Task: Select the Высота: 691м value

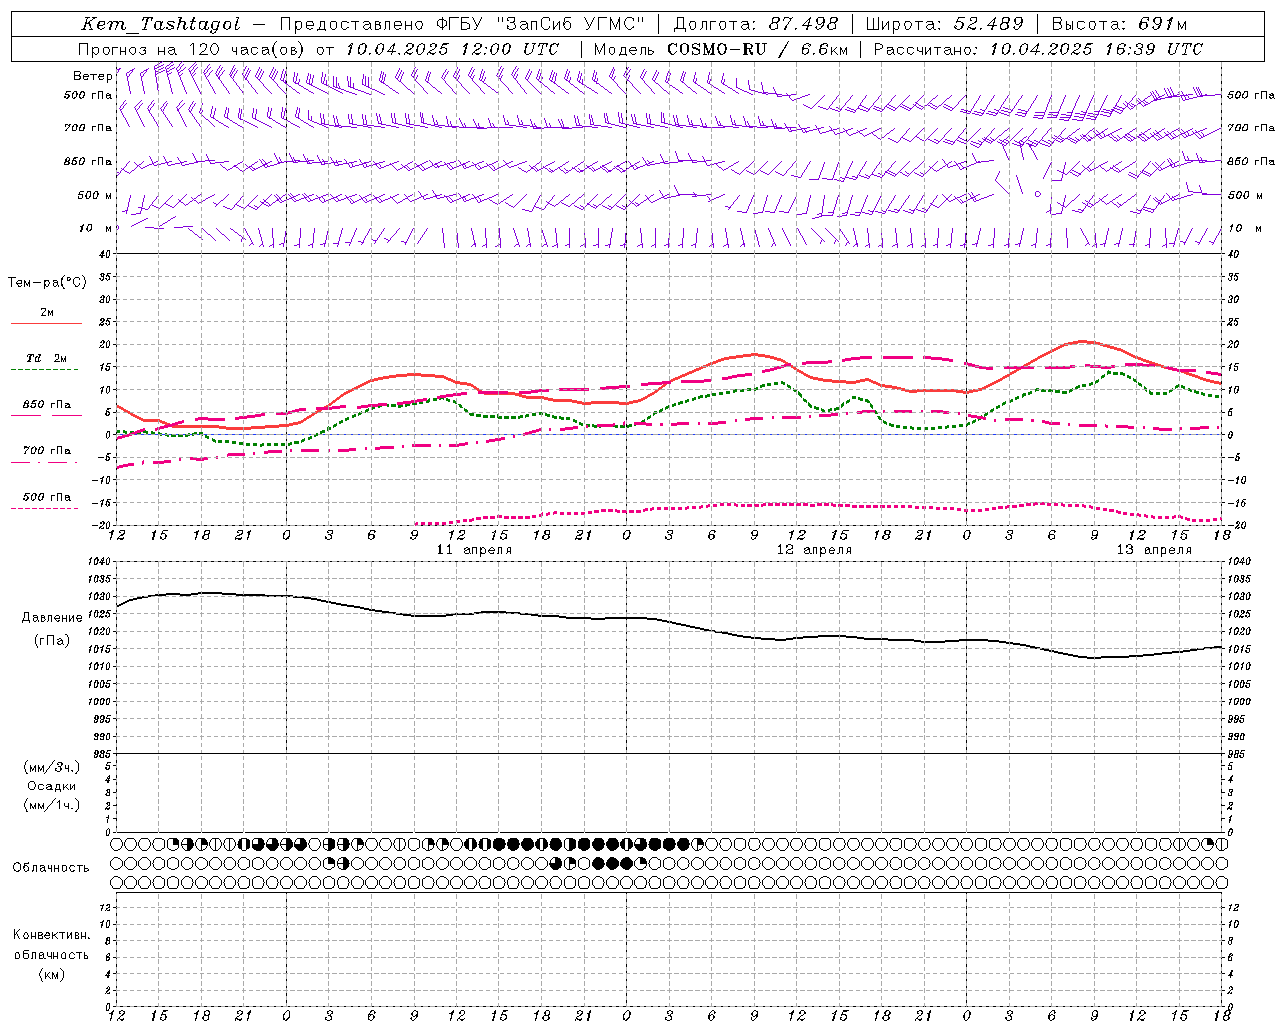Action: (x=1119, y=24)
